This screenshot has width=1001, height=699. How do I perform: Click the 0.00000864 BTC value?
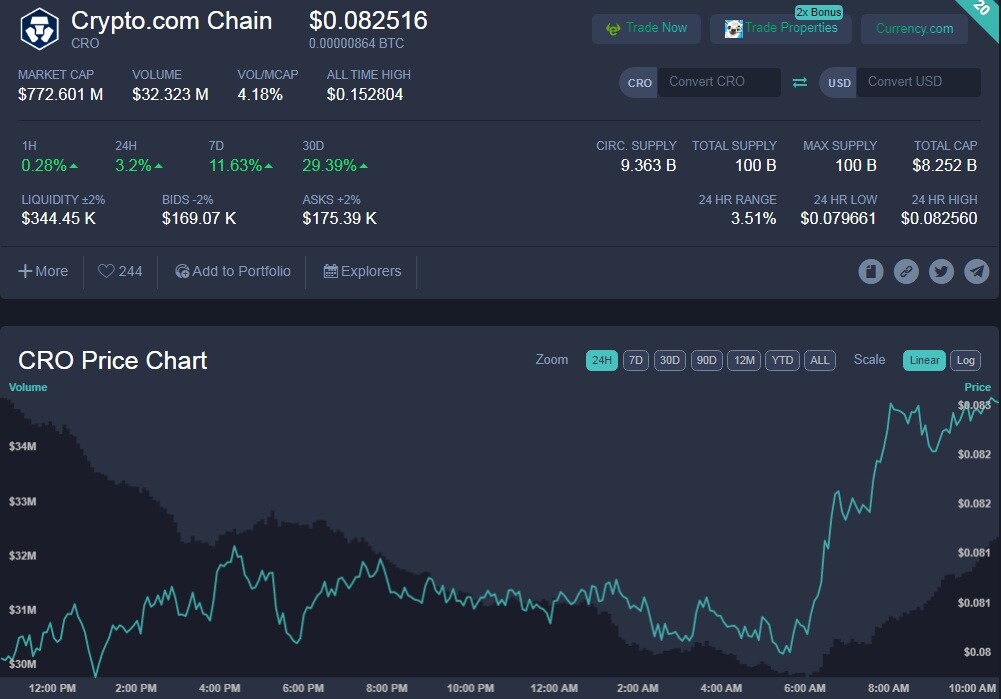point(356,43)
